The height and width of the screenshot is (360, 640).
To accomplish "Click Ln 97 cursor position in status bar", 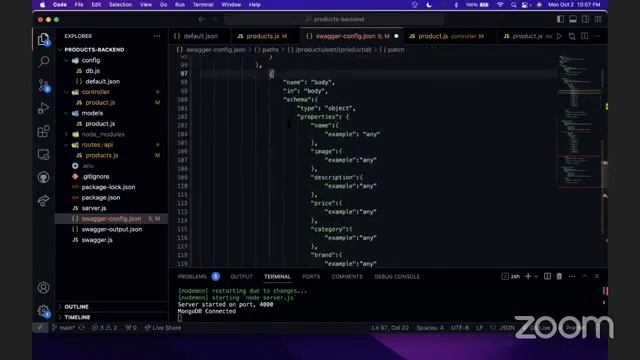I will click(x=390, y=328).
